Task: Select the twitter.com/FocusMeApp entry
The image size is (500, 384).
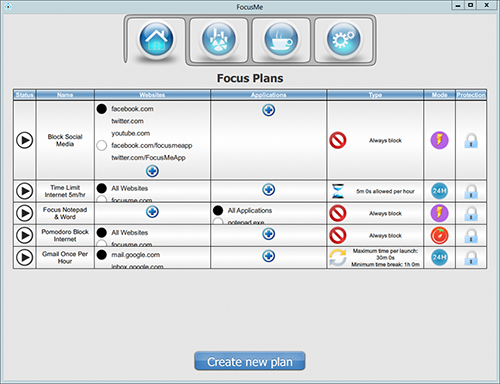Action: pos(148,158)
